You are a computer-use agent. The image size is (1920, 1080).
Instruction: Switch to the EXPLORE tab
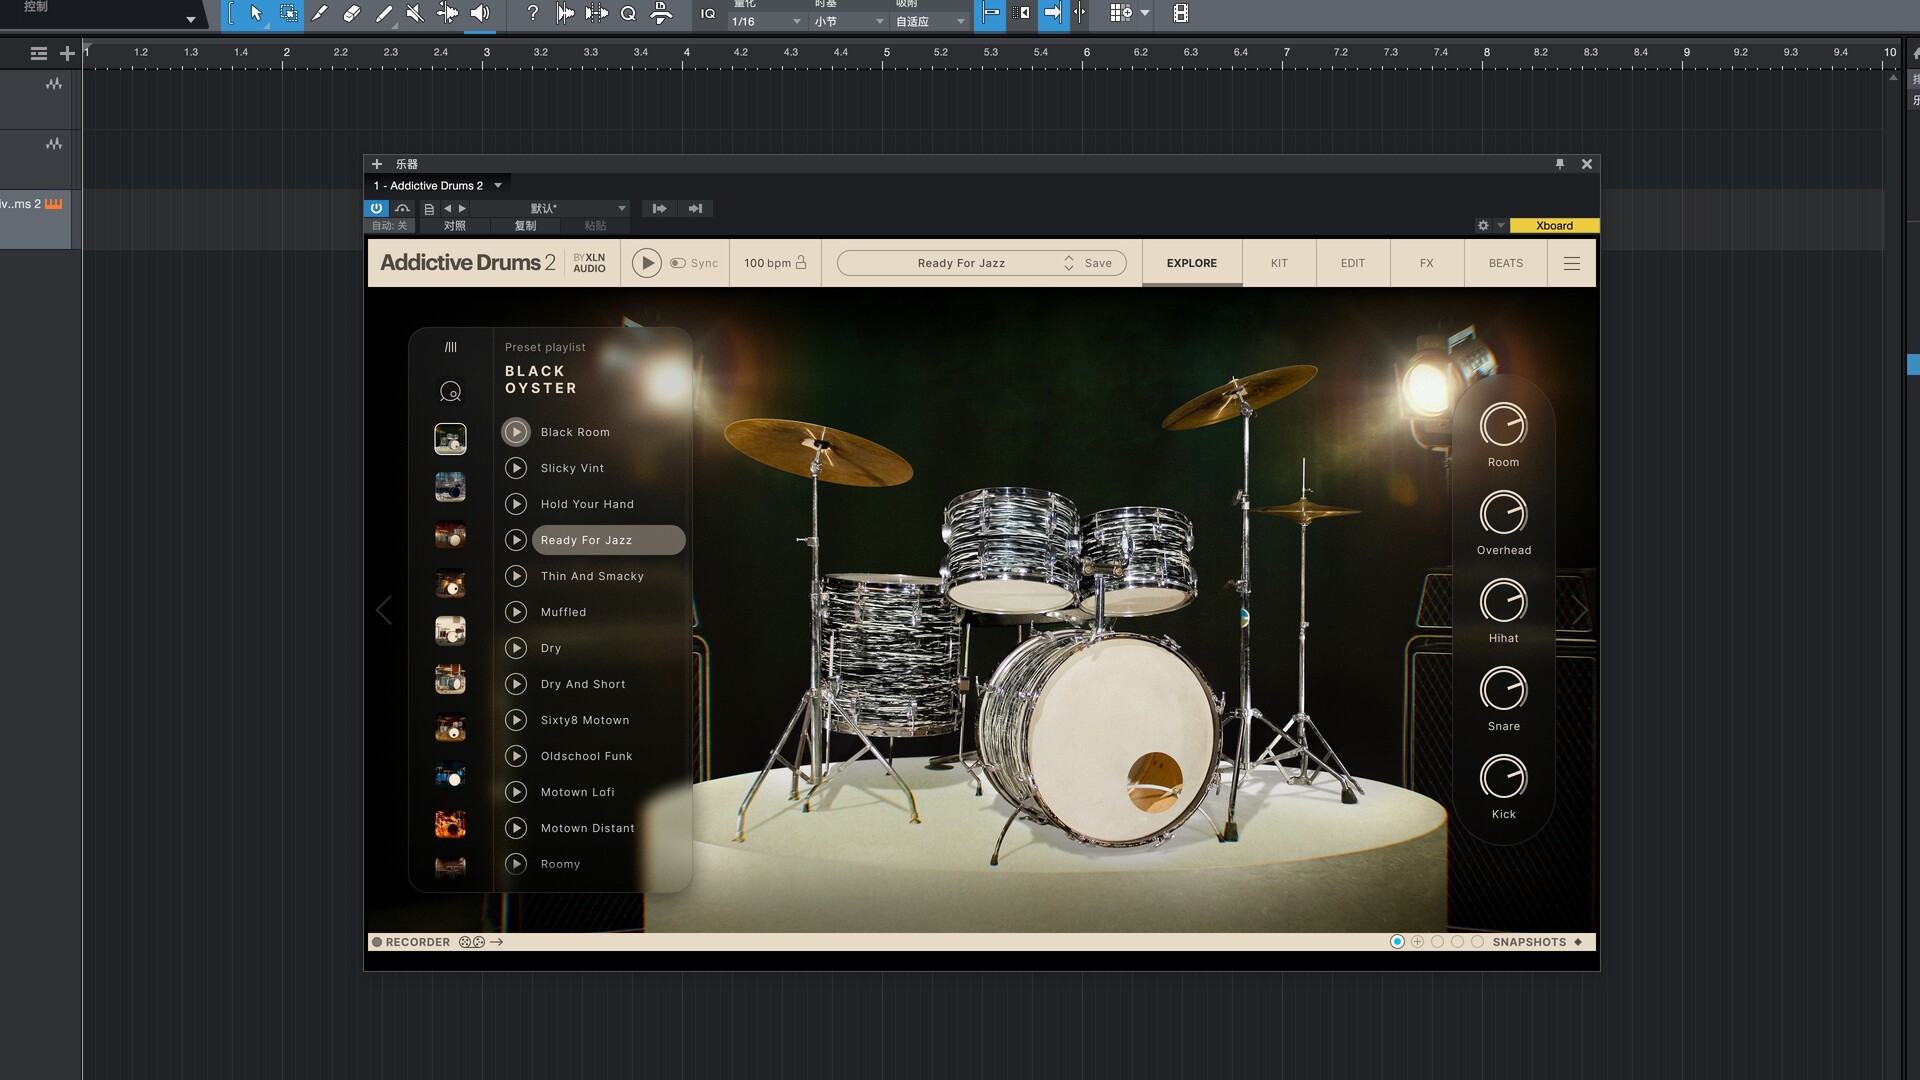[1192, 263]
